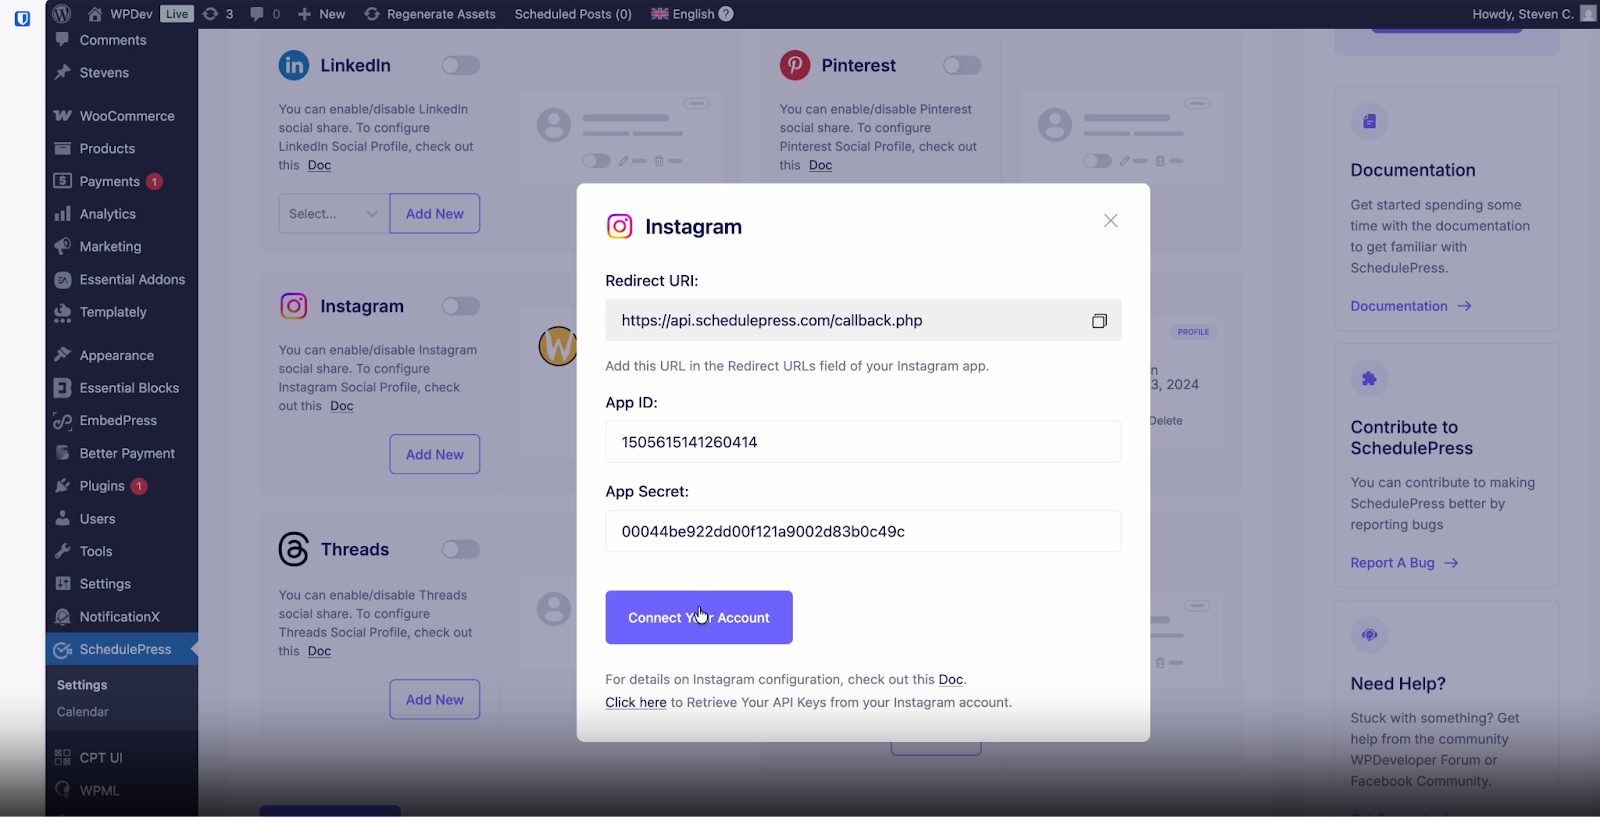Open Scheduled Posts (0) in admin bar

click(x=573, y=14)
